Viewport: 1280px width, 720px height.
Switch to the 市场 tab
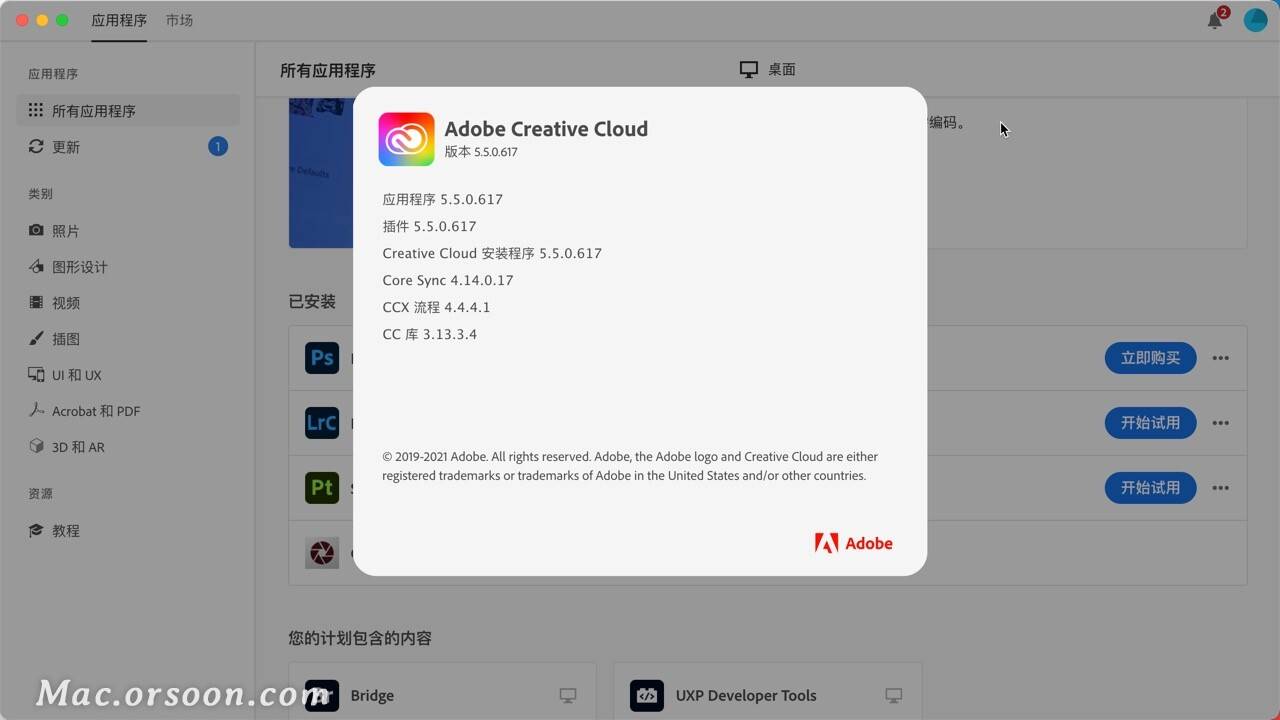click(180, 20)
